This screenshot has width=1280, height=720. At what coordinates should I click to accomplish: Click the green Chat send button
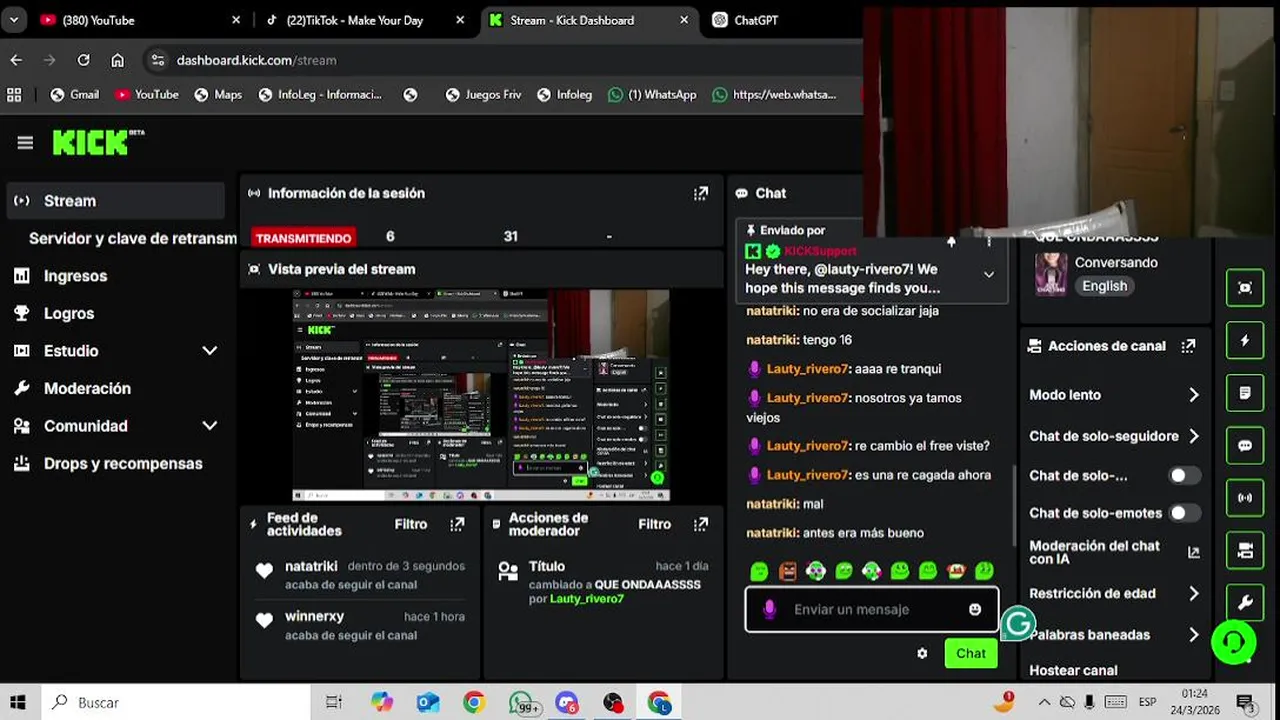[970, 653]
